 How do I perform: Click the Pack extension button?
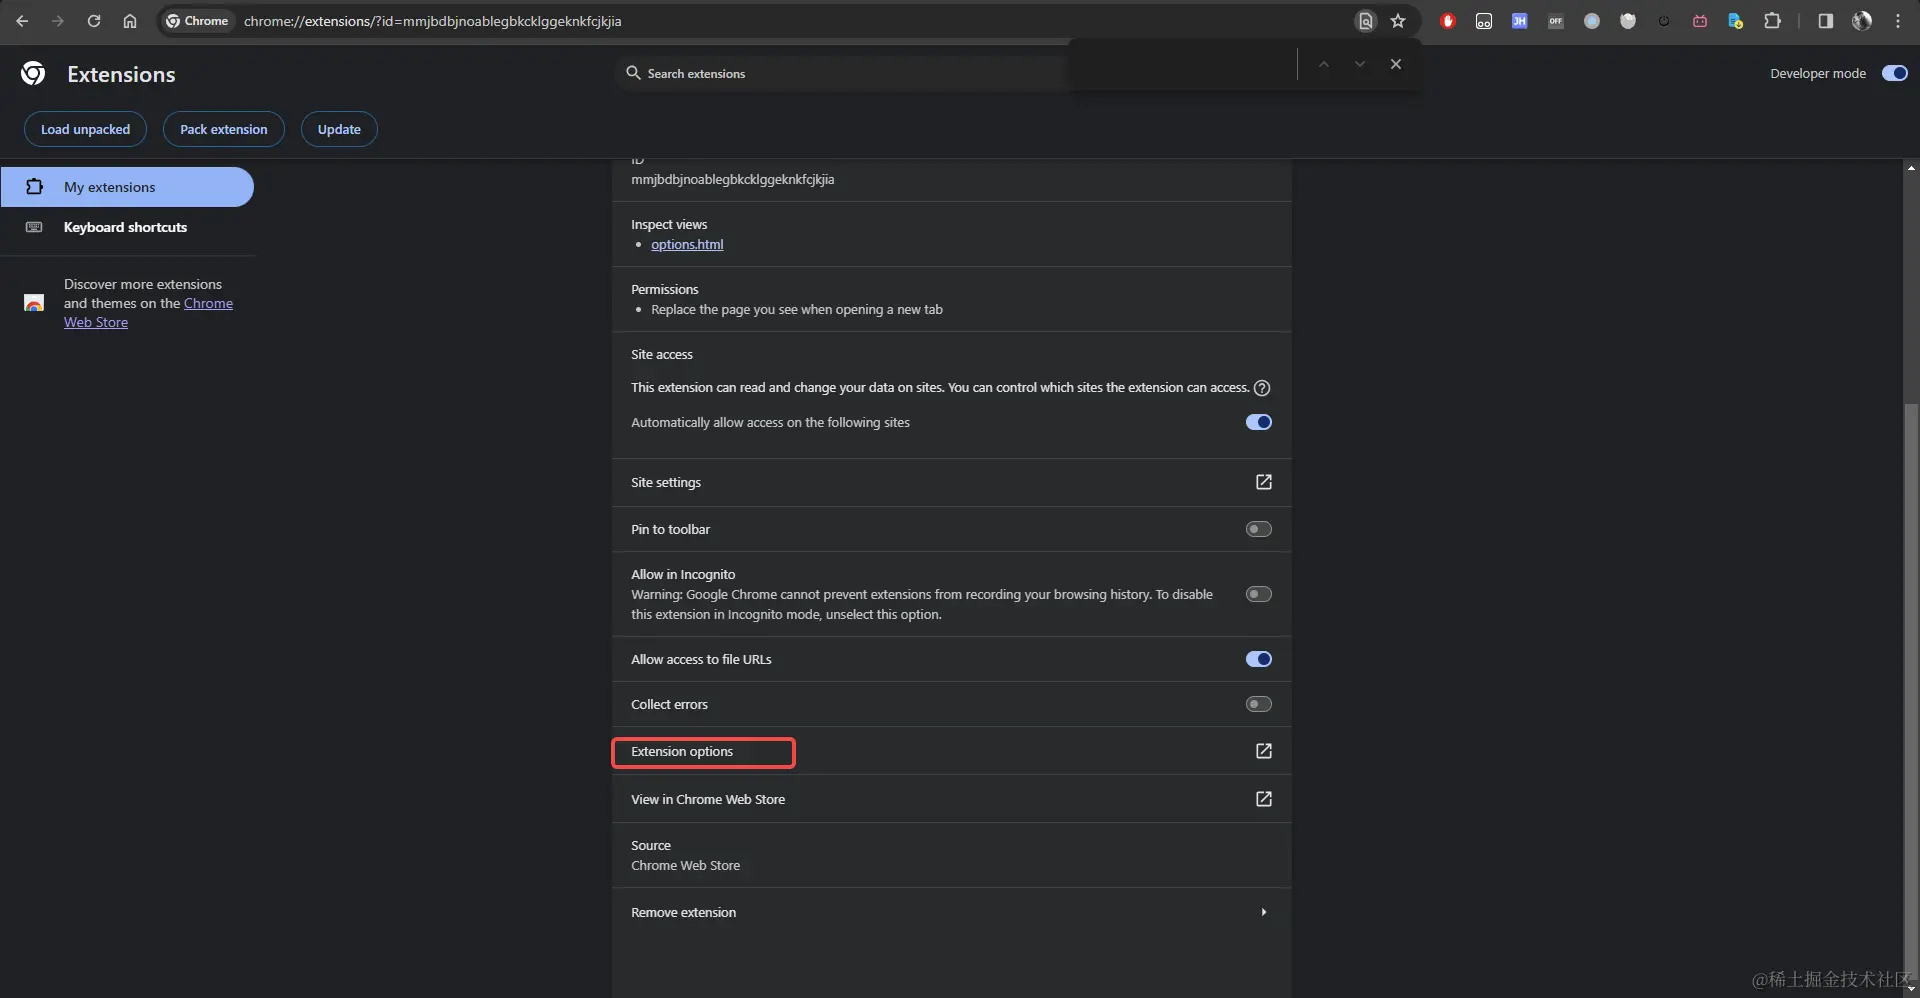[x=224, y=129]
